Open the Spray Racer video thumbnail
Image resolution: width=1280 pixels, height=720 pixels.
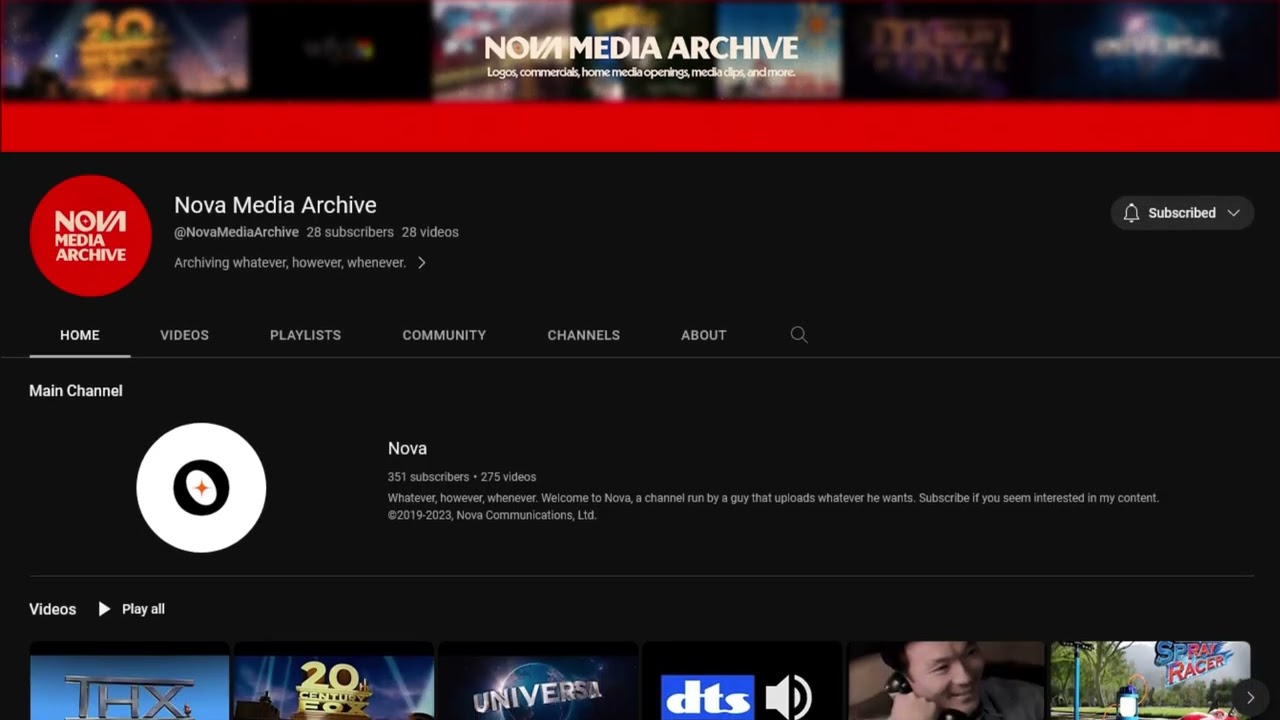coord(1150,681)
